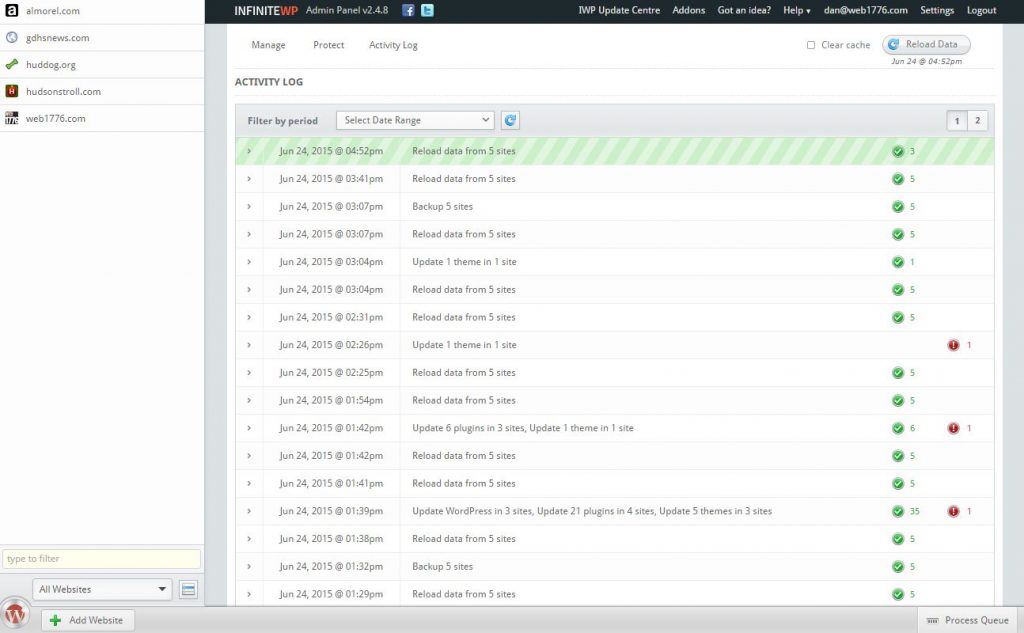Click error icon on 02:26pm theme update
Viewport: 1024px width, 633px height.
pos(953,345)
